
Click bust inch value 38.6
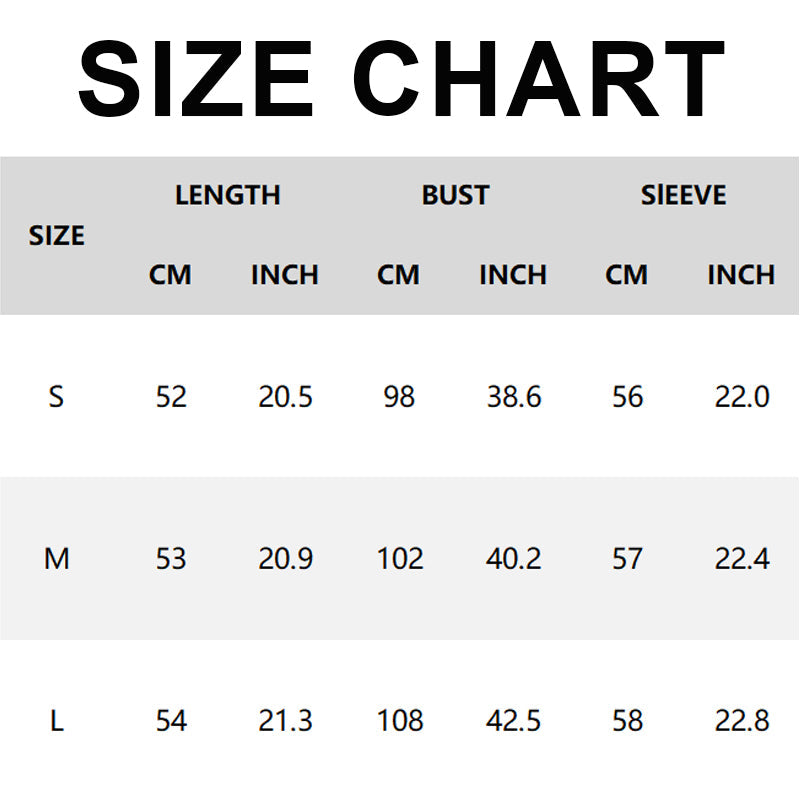(x=514, y=396)
